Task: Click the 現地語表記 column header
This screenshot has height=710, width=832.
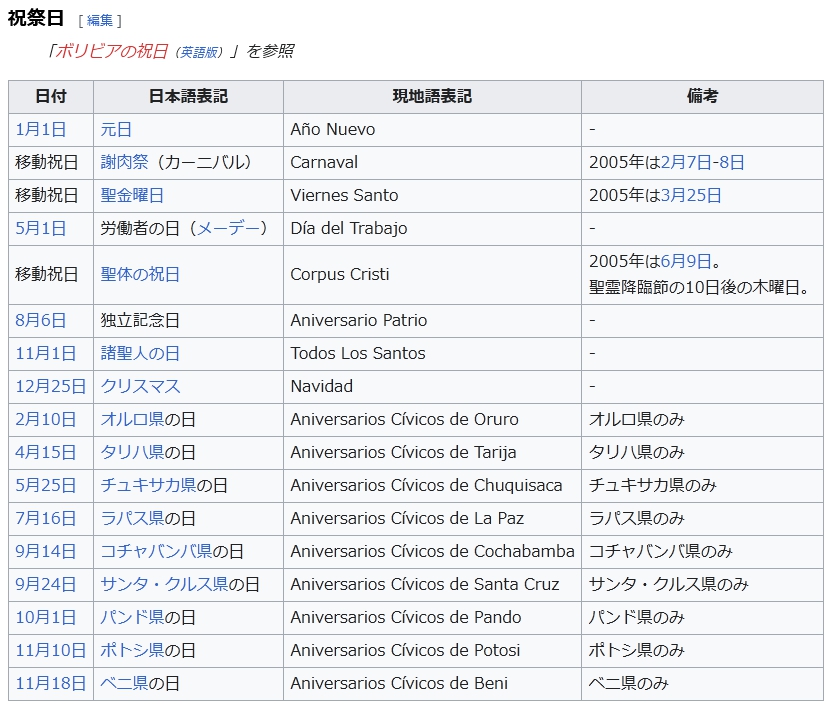Action: tap(432, 97)
